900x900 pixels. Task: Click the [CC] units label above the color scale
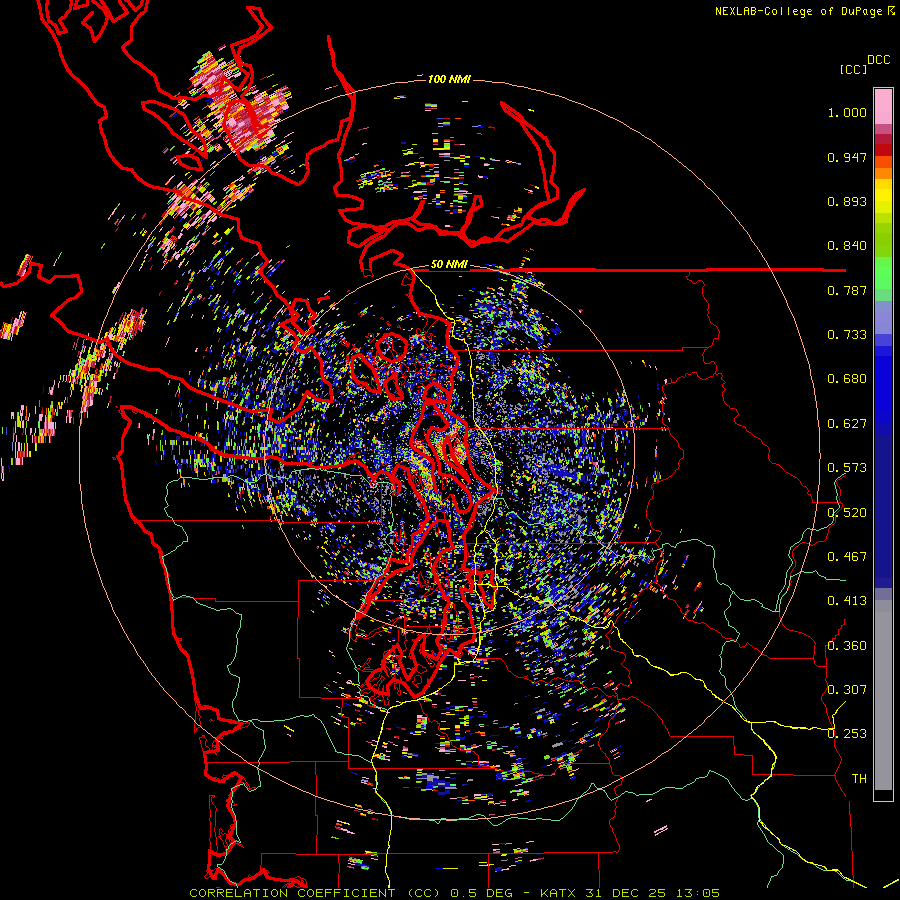pyautogui.click(x=853, y=69)
